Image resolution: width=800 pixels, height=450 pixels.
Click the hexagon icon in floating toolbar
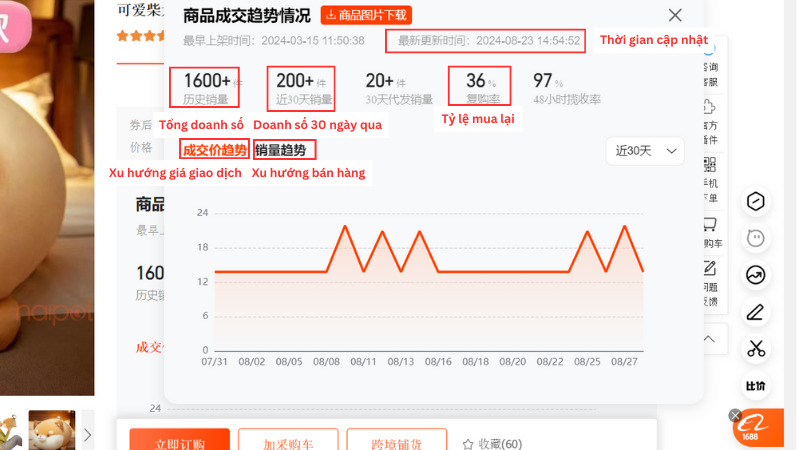point(756,201)
